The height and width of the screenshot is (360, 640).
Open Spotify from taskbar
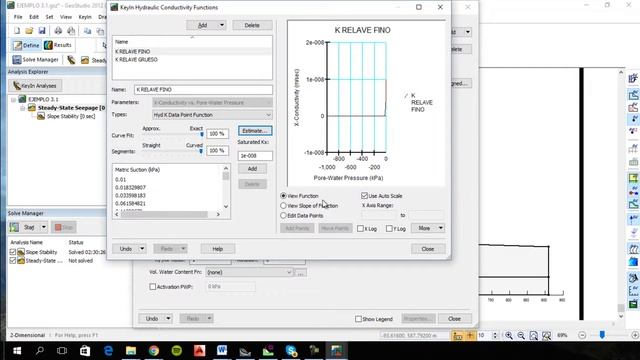(x=176, y=351)
